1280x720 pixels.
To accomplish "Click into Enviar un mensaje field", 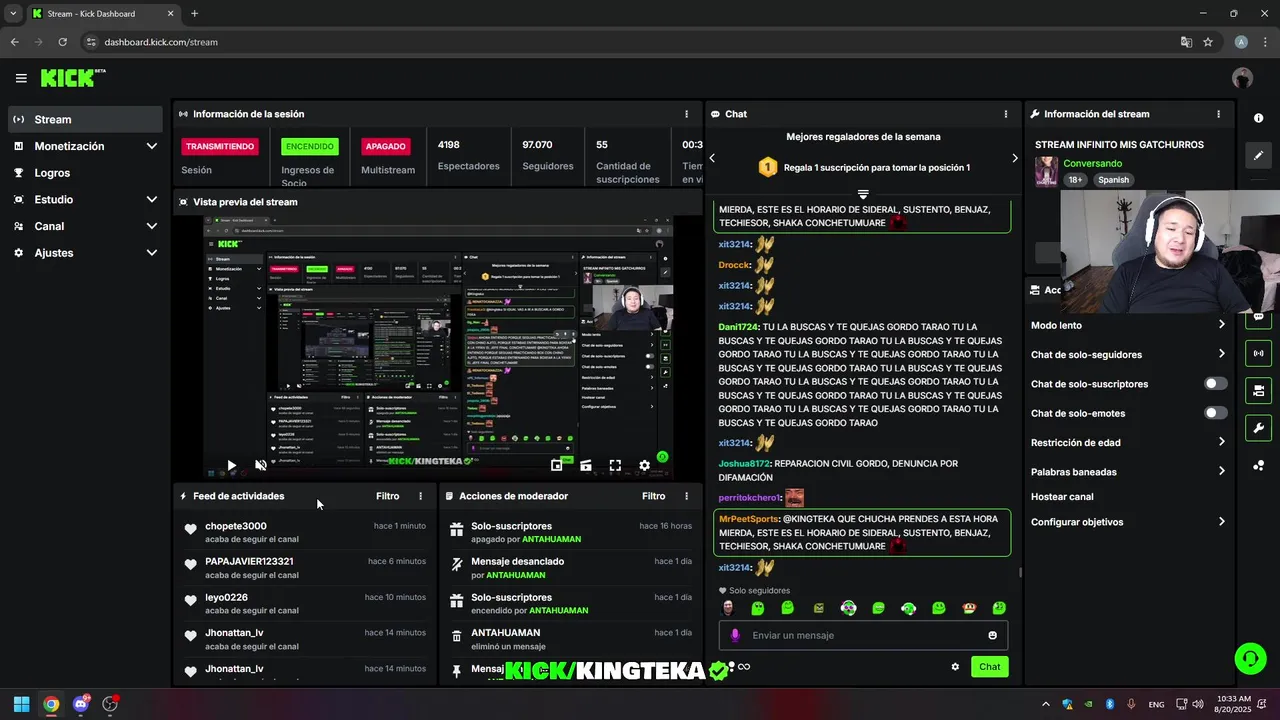I will (x=863, y=635).
